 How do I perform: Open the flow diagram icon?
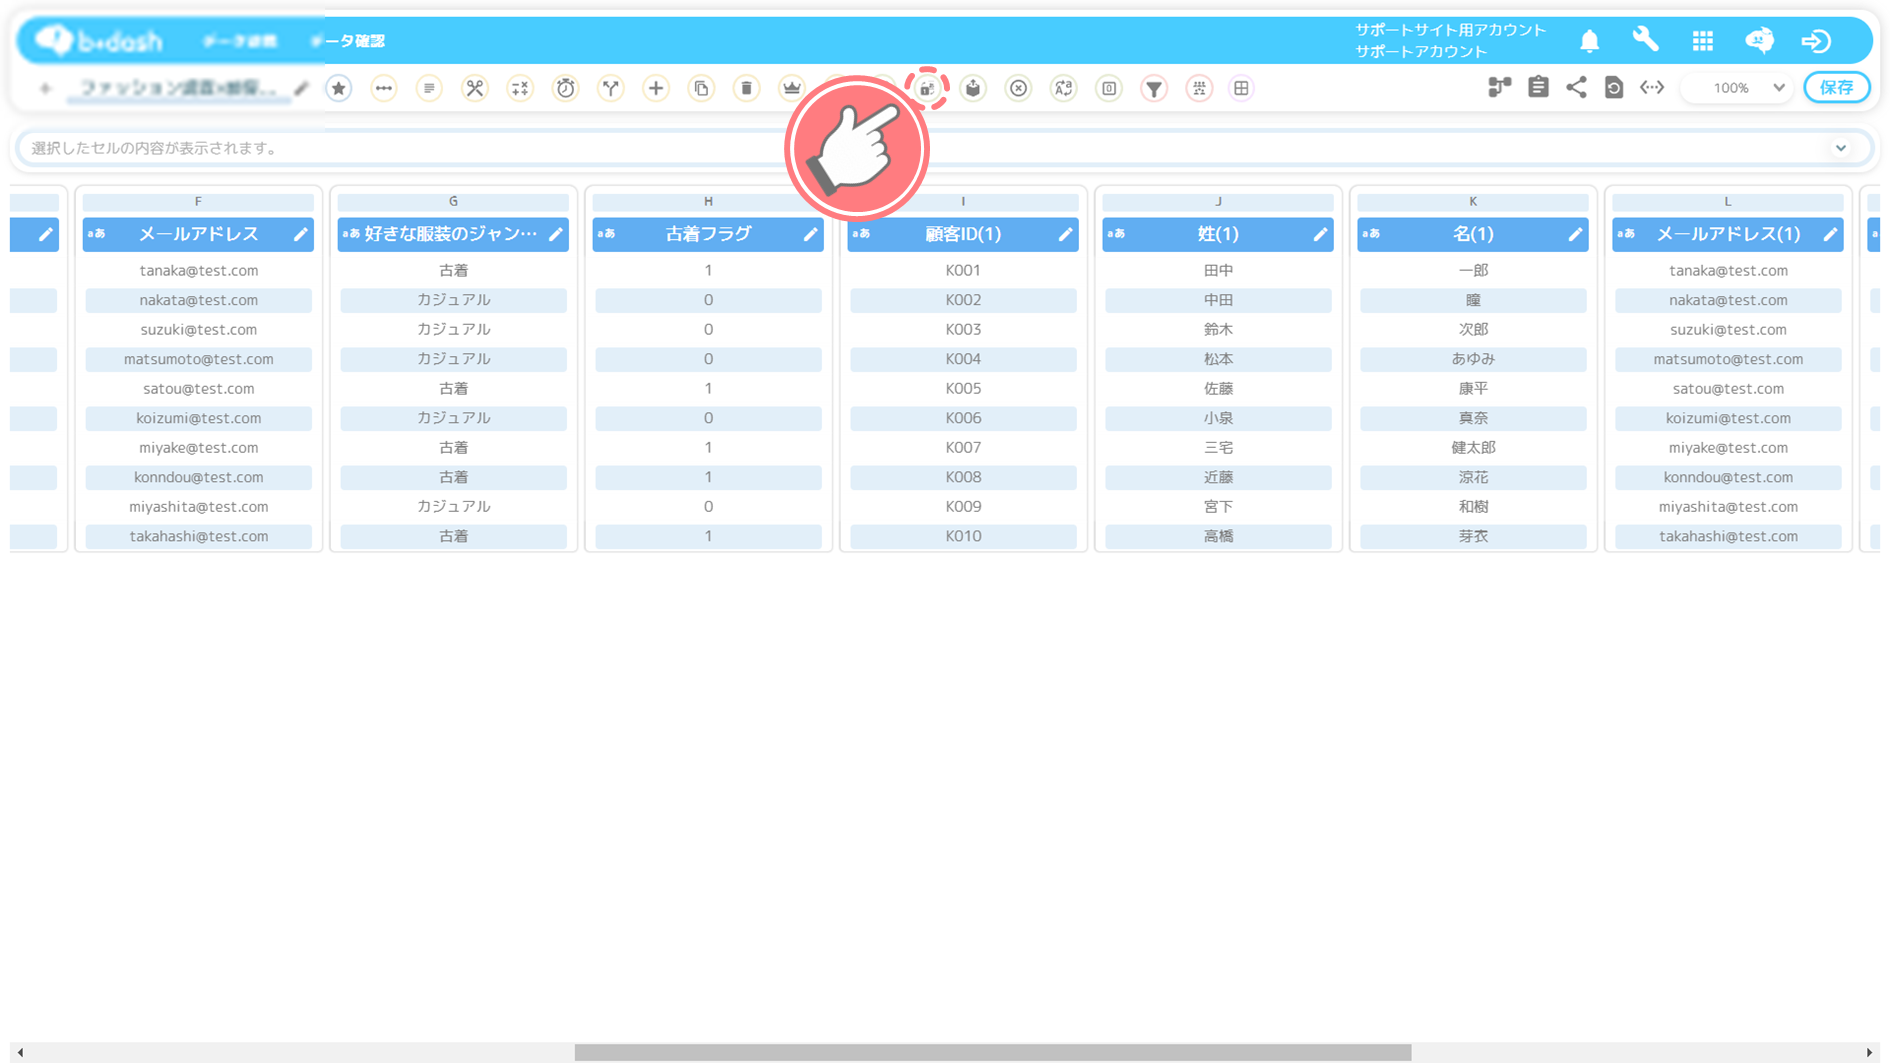pos(1499,88)
